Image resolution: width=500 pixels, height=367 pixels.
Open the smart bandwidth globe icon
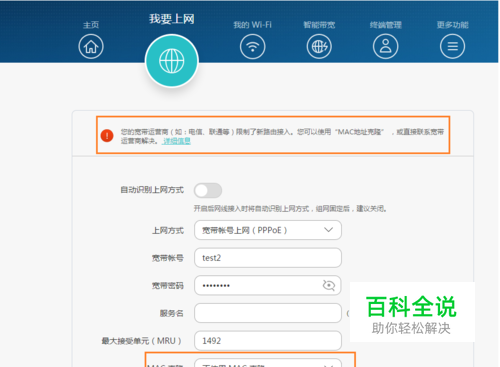(319, 47)
